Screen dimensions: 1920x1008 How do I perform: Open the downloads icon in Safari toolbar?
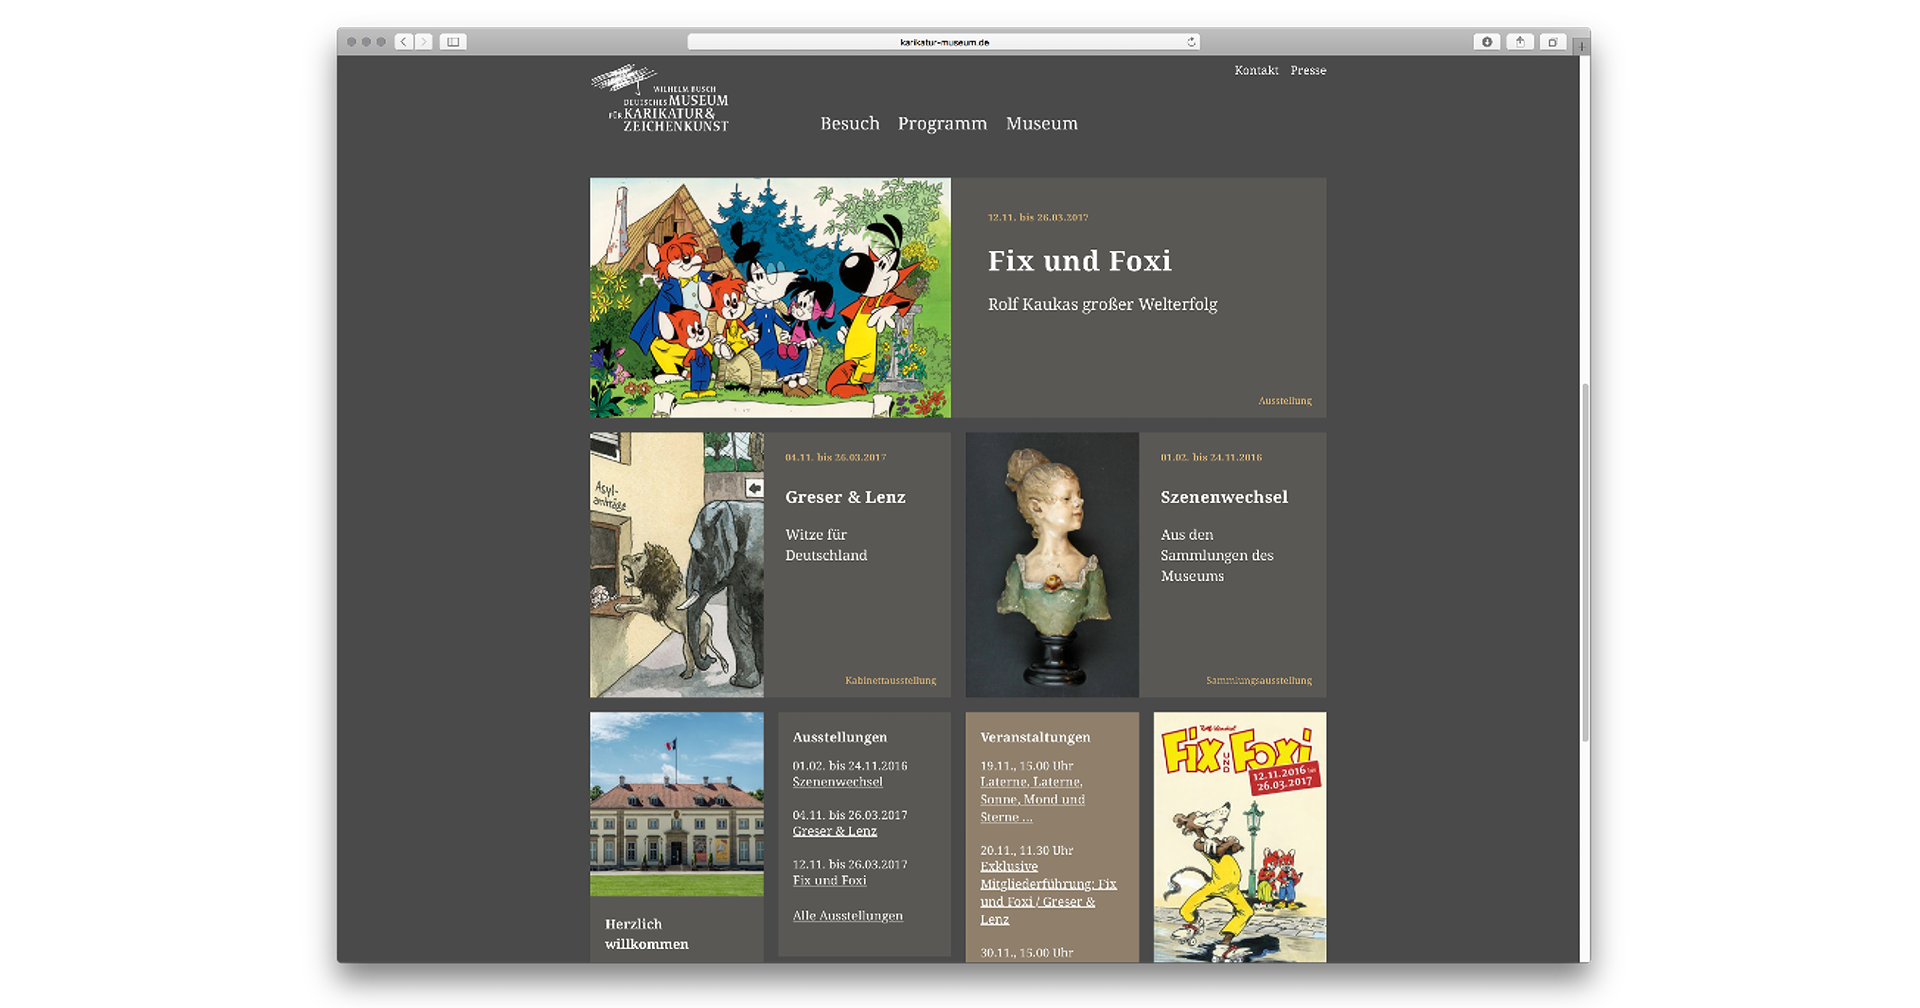coord(1487,42)
